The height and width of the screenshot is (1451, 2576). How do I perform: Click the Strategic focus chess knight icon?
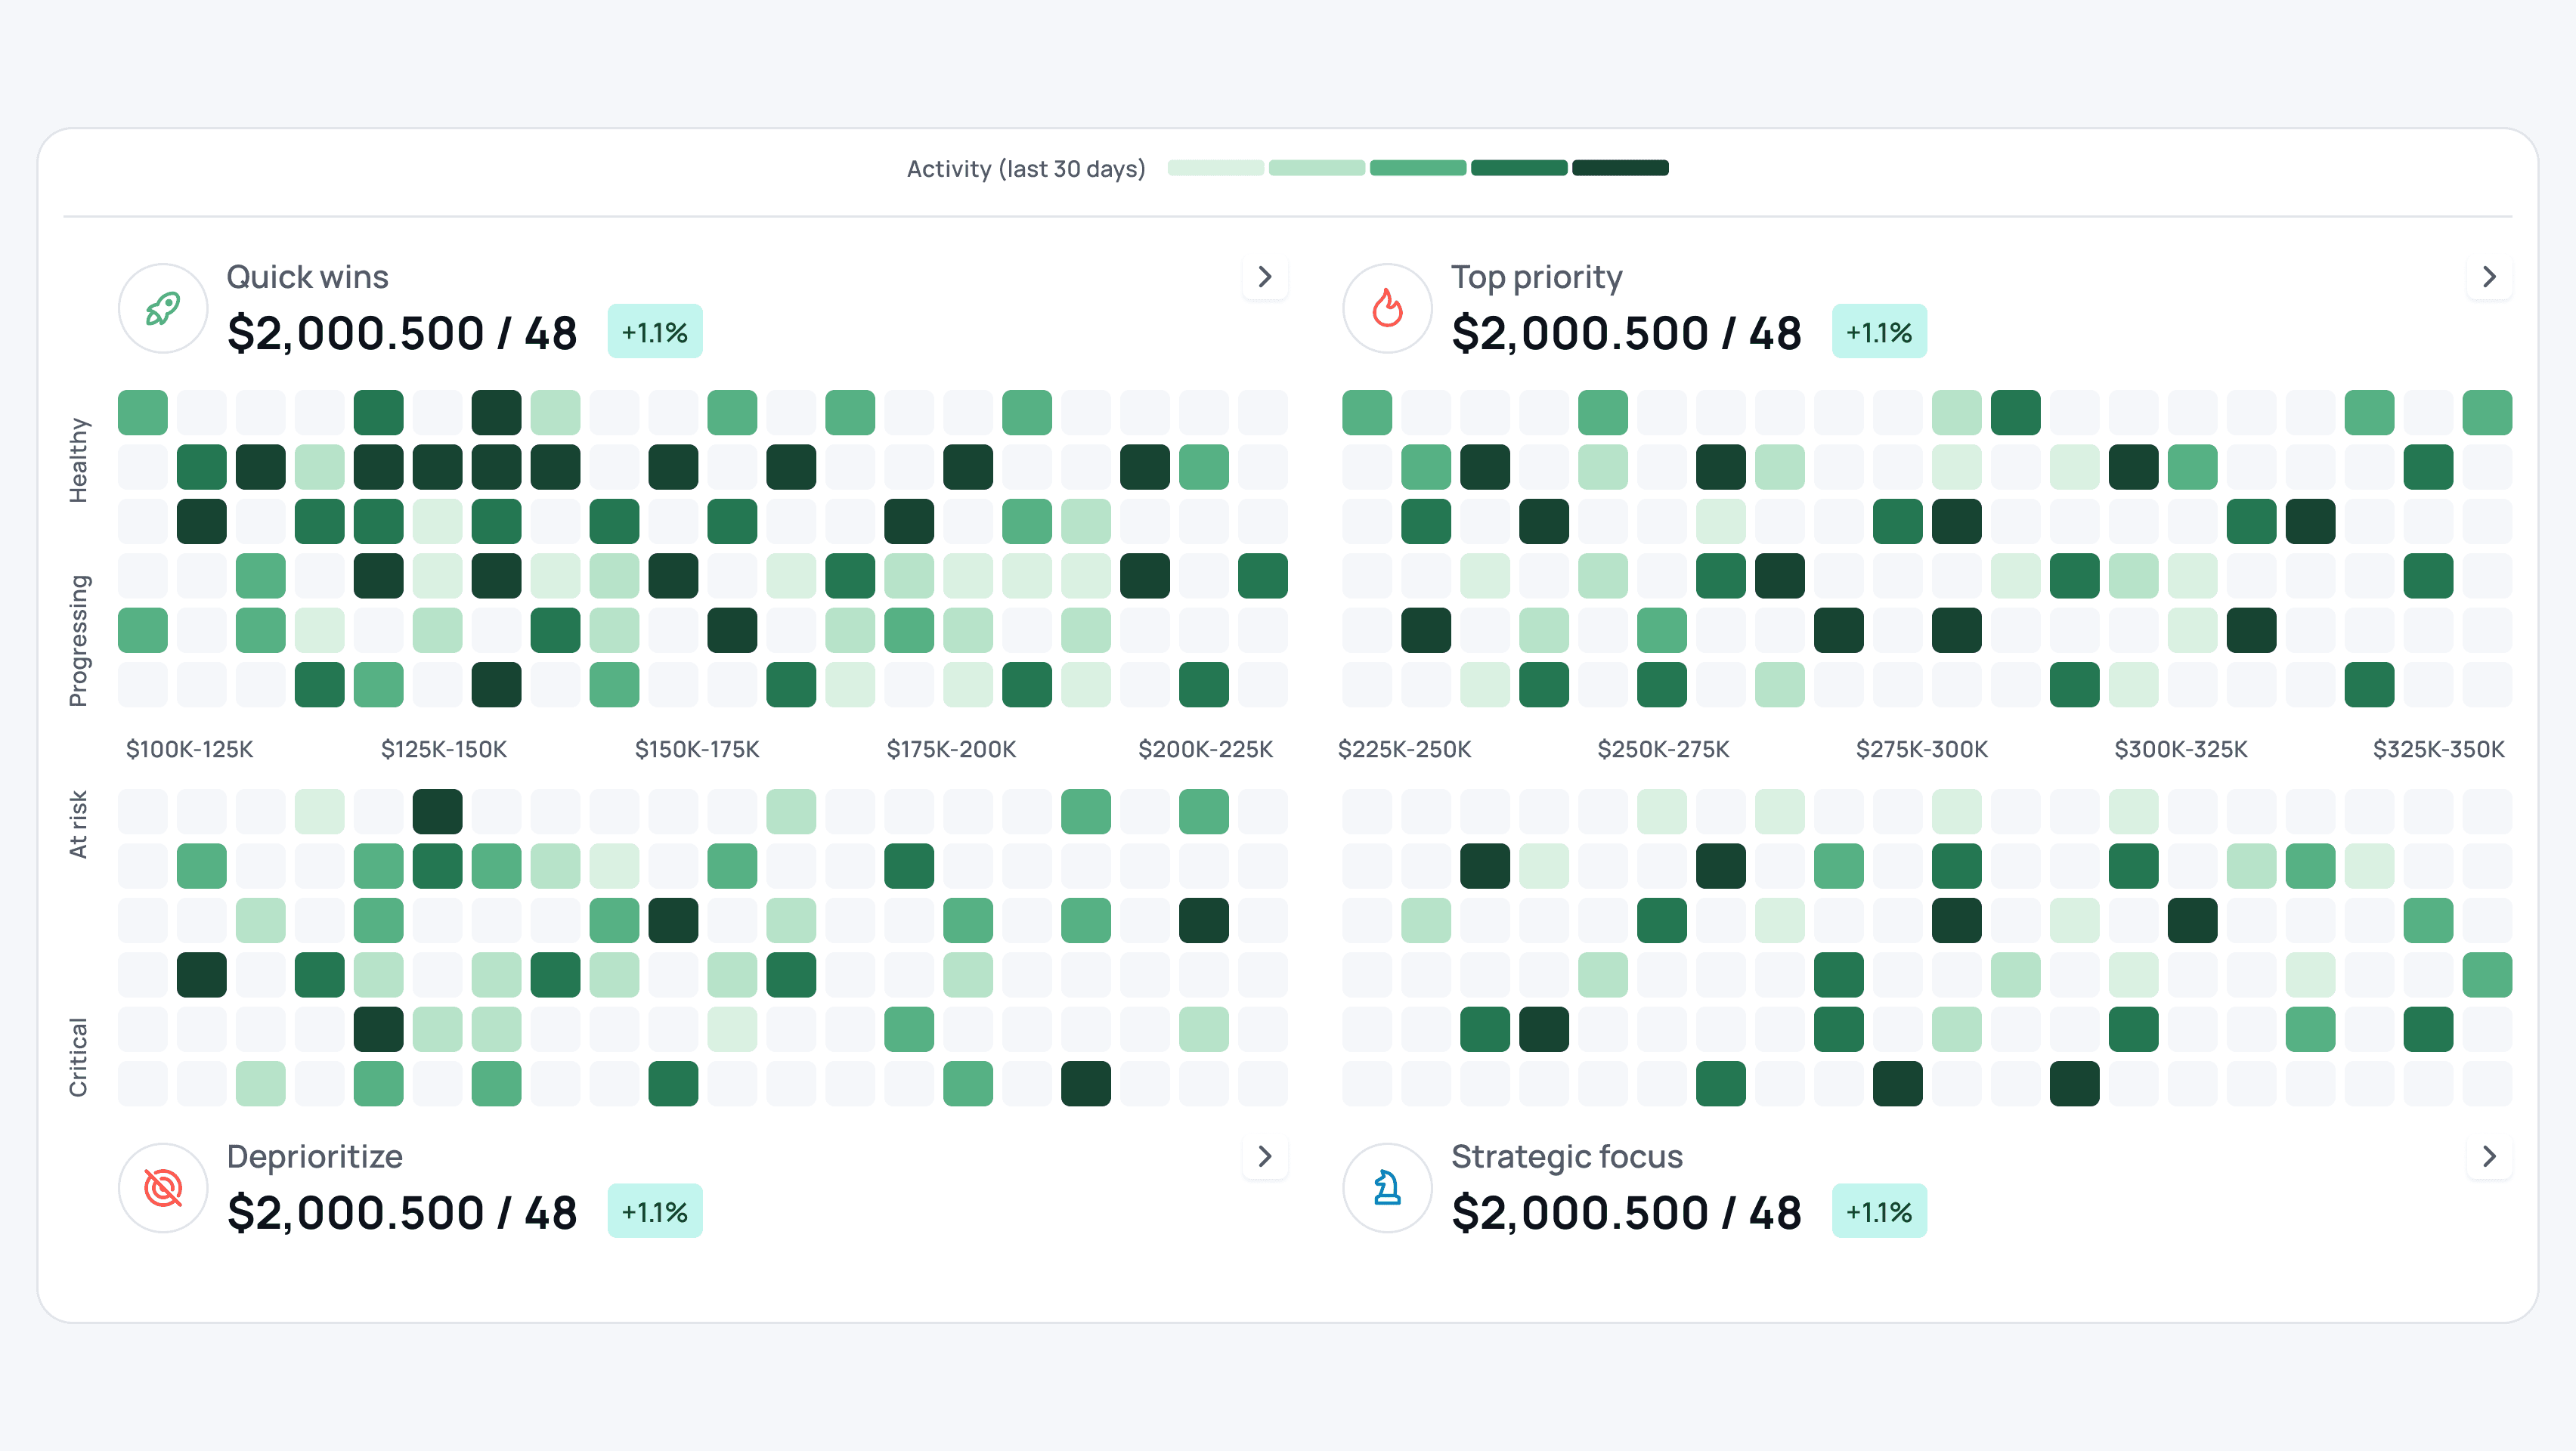[1387, 1188]
